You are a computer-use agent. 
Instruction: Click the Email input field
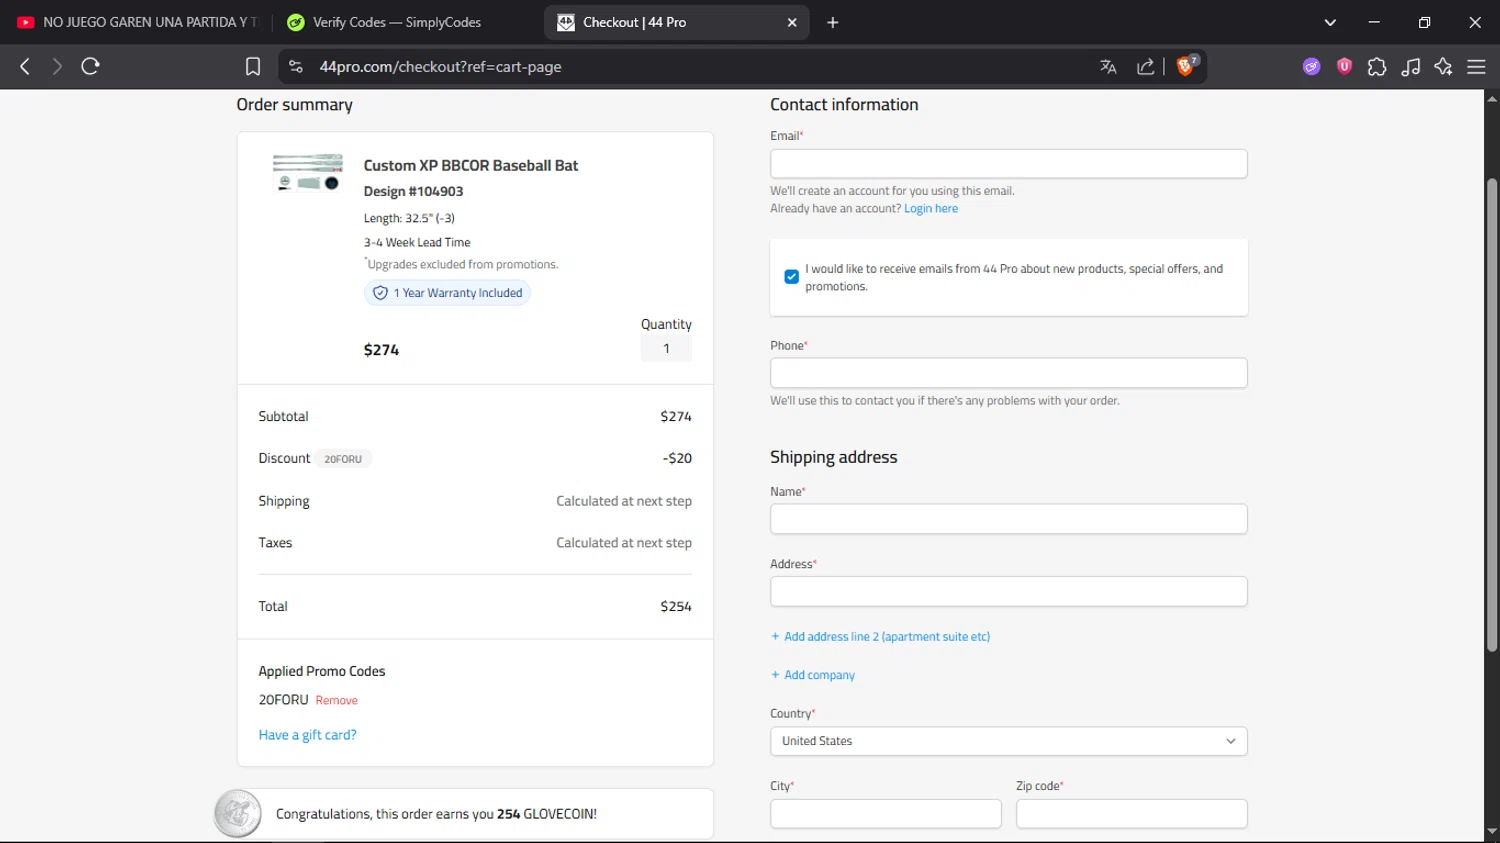tap(1008, 164)
